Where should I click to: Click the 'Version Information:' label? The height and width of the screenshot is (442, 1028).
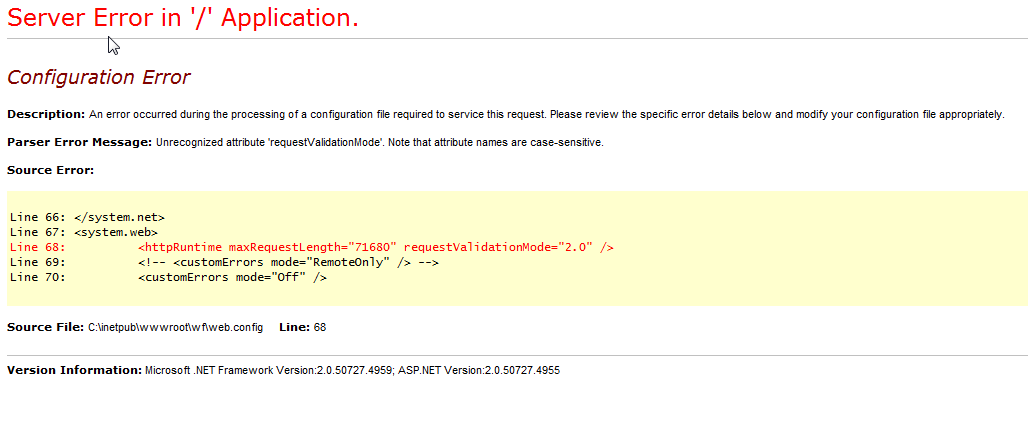74,371
